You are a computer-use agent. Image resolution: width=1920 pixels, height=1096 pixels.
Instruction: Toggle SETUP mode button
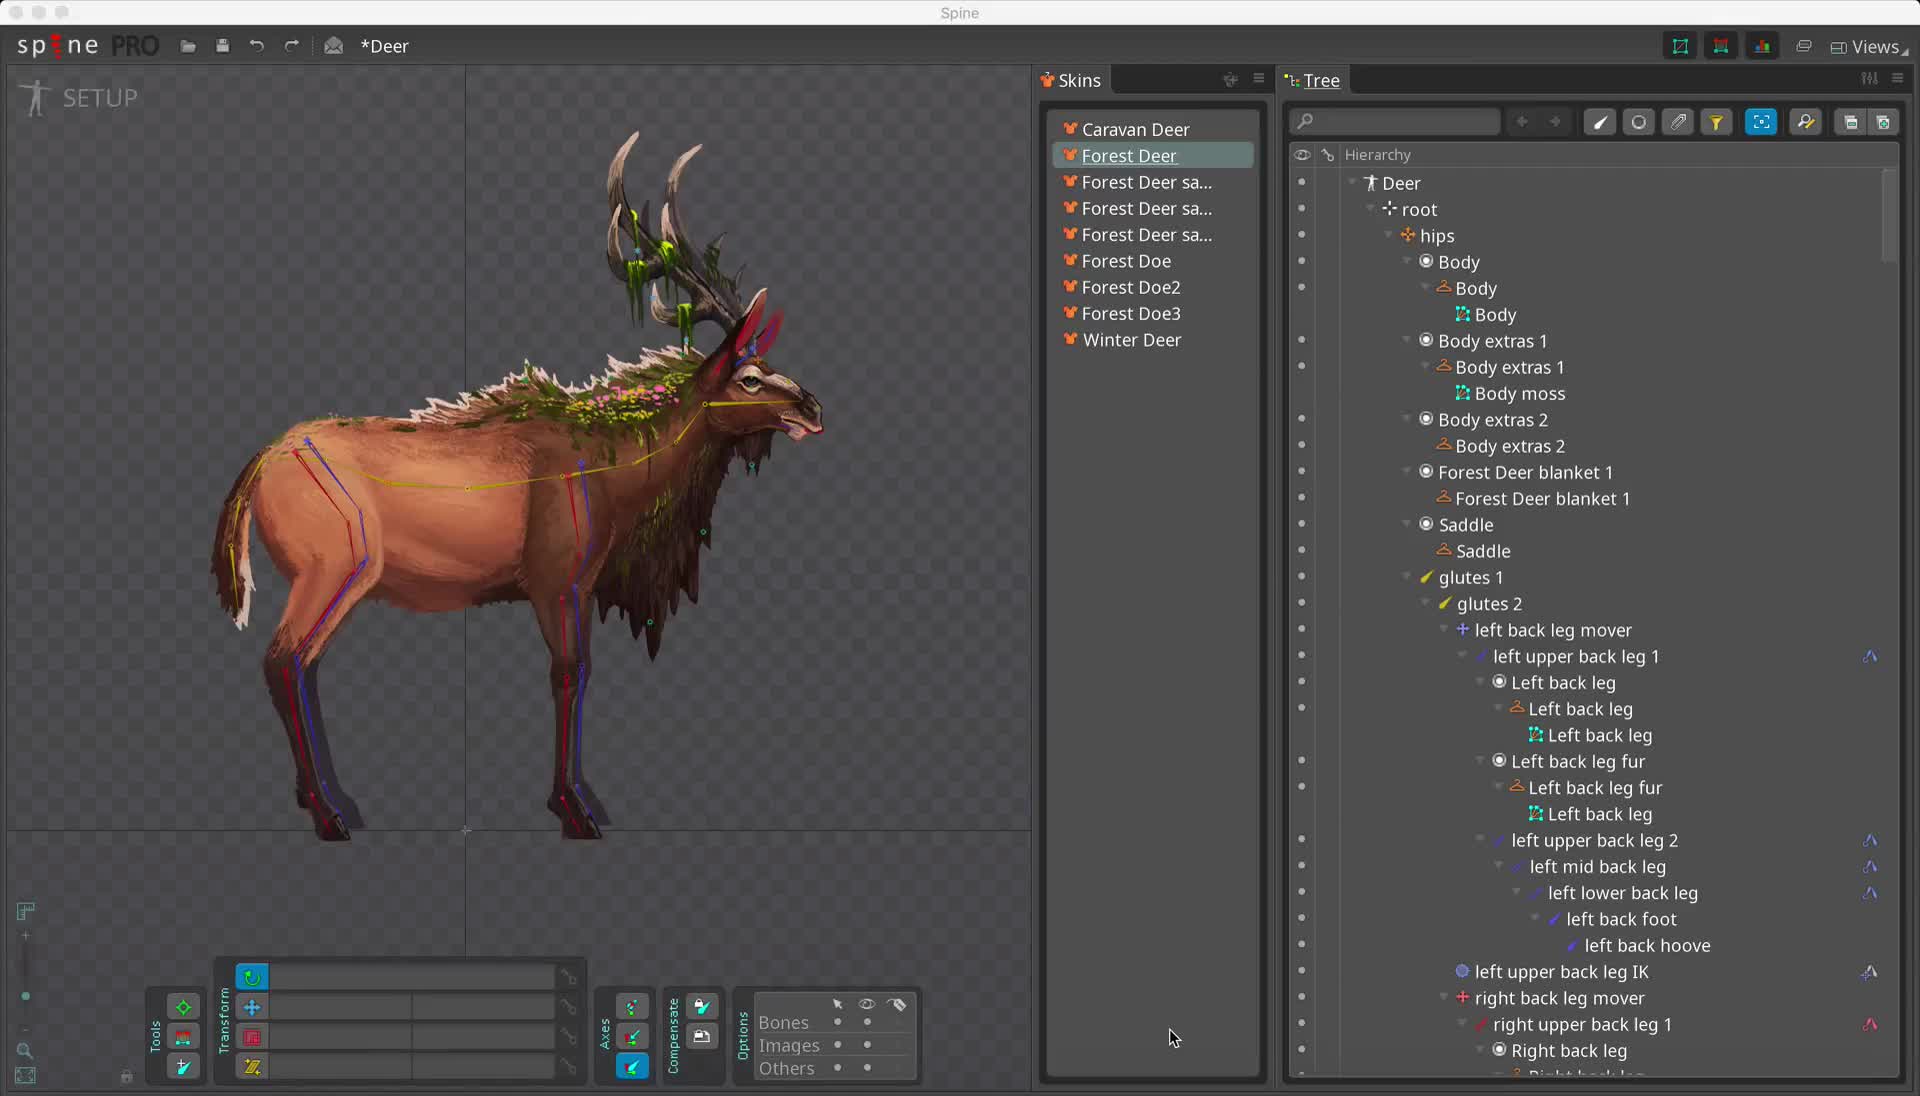(80, 98)
